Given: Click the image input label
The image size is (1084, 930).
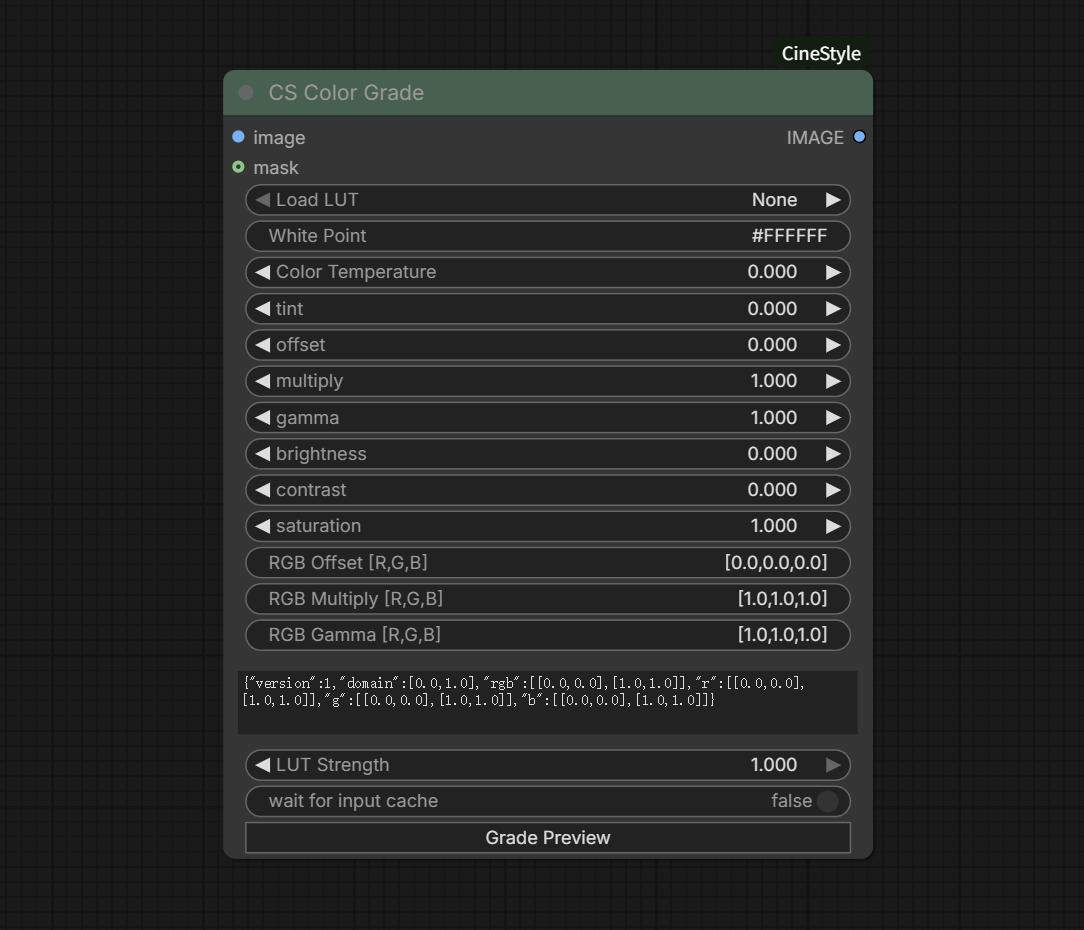Looking at the screenshot, I should point(279,138).
